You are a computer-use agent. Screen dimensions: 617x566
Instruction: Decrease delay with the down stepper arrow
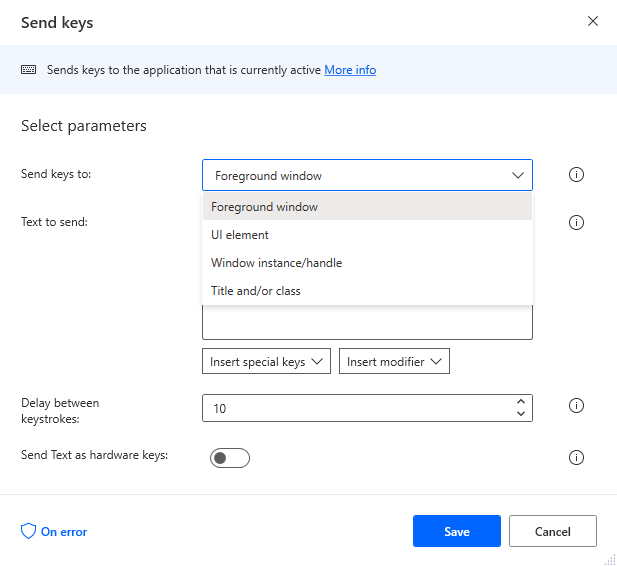pyautogui.click(x=520, y=413)
